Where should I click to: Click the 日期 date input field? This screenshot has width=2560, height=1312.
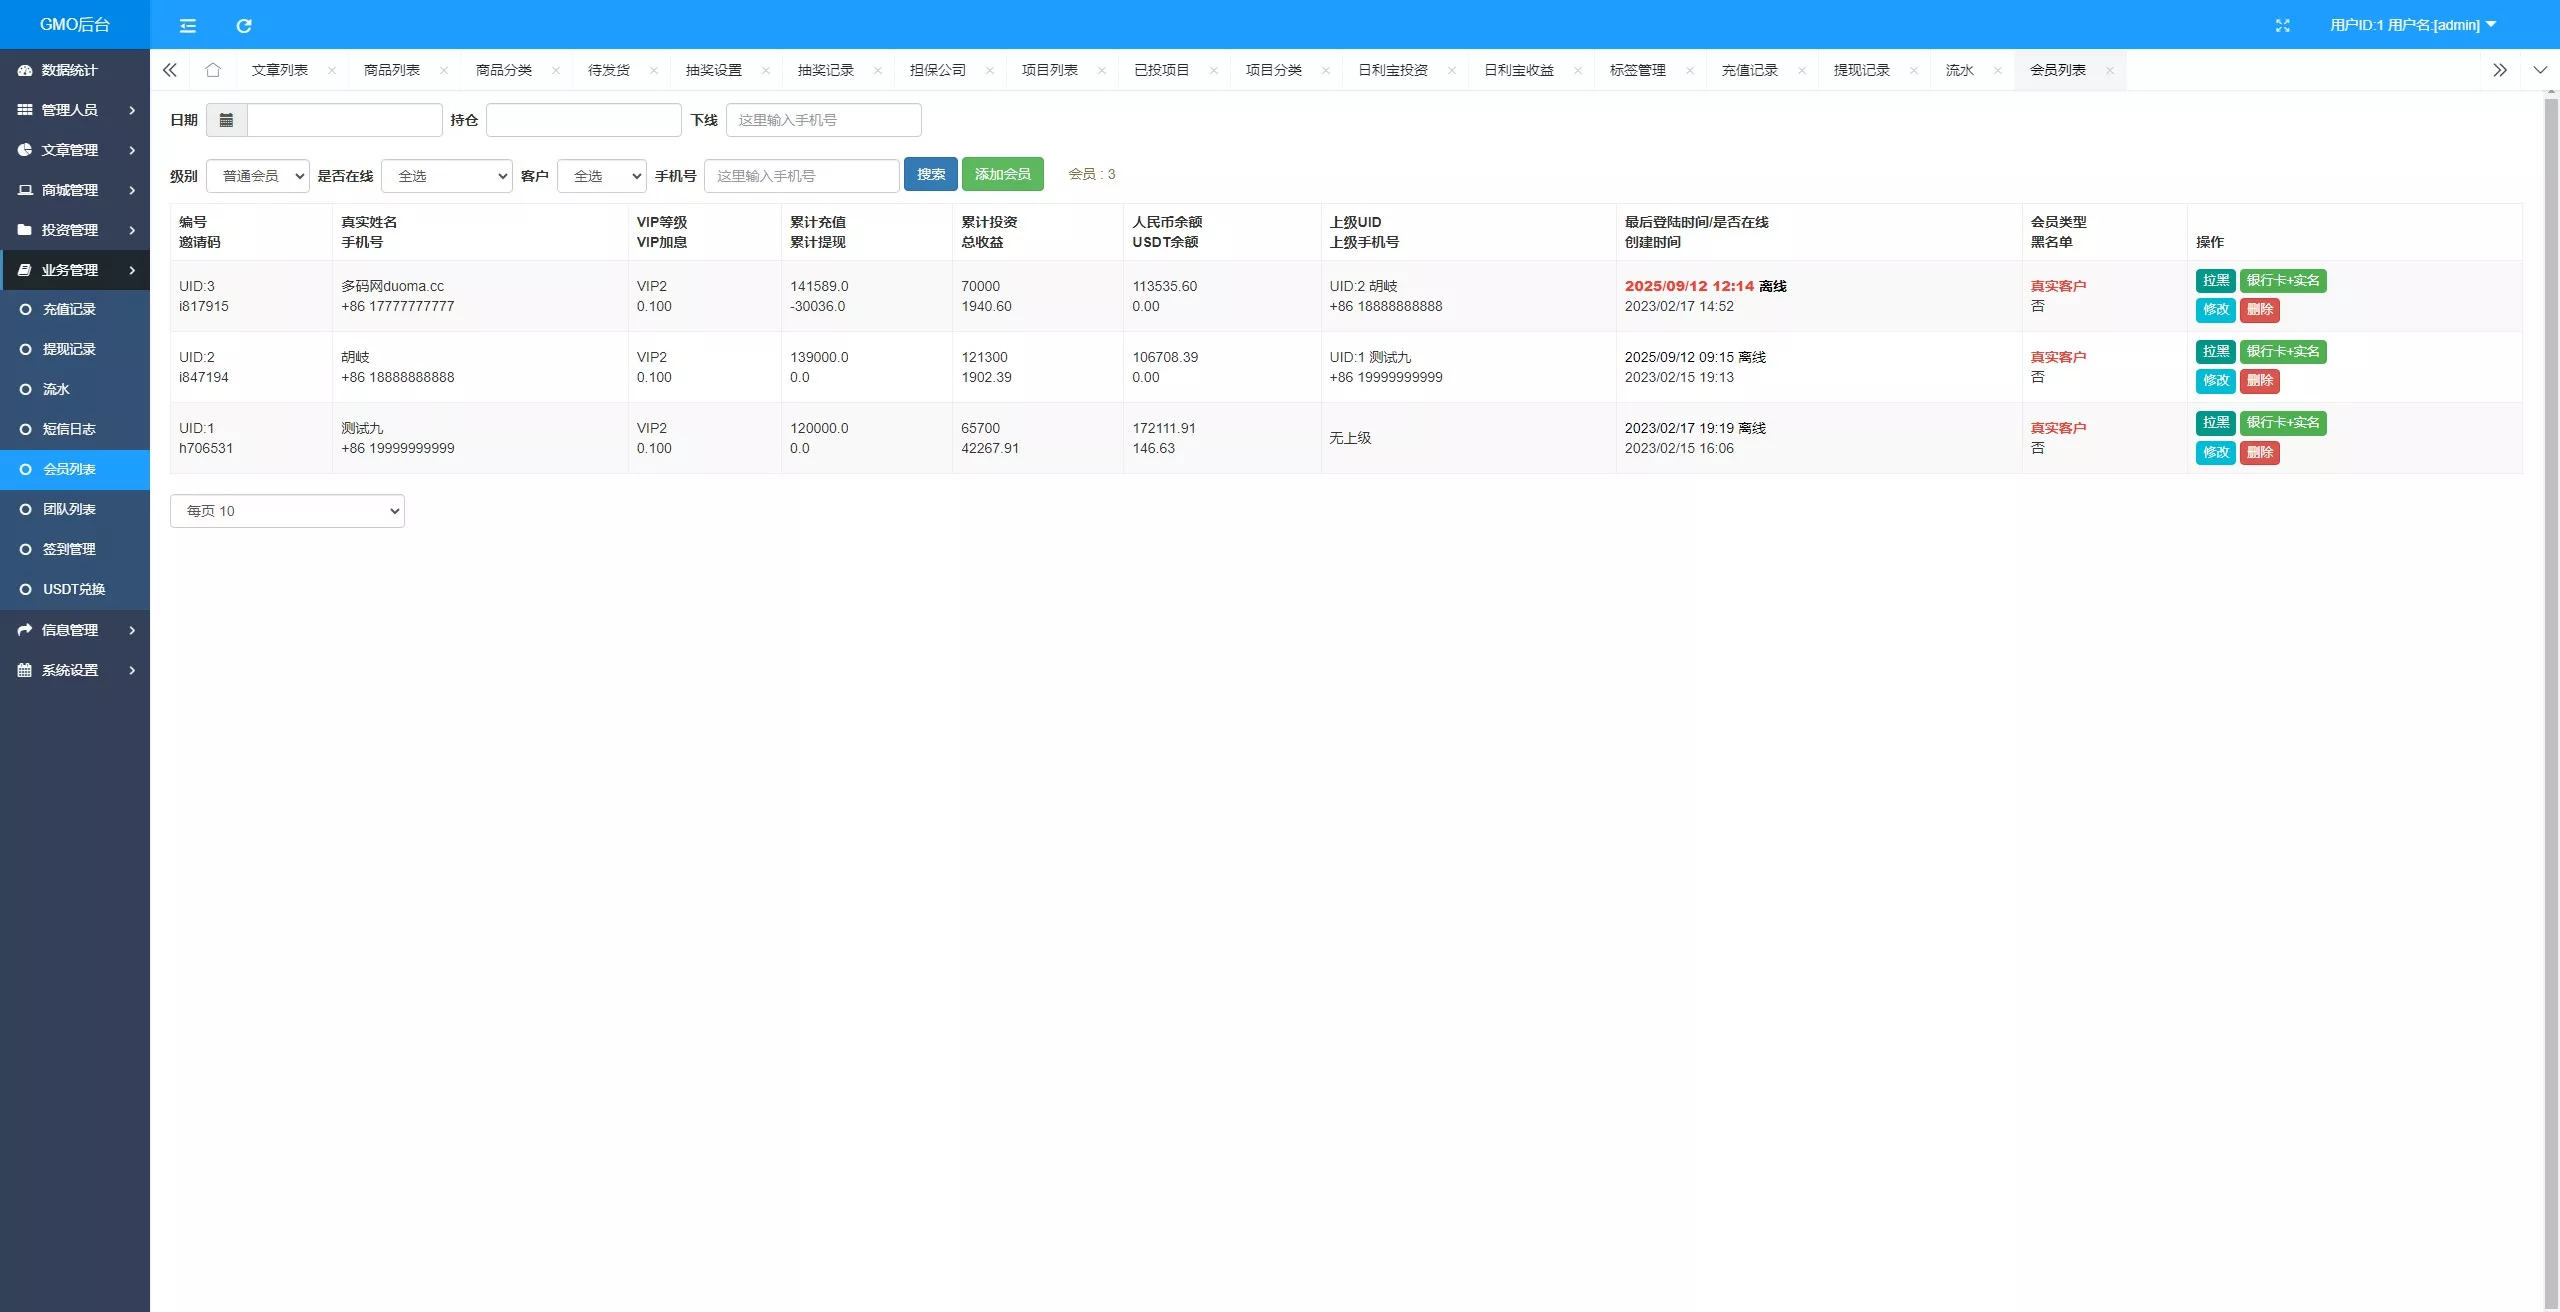344,120
